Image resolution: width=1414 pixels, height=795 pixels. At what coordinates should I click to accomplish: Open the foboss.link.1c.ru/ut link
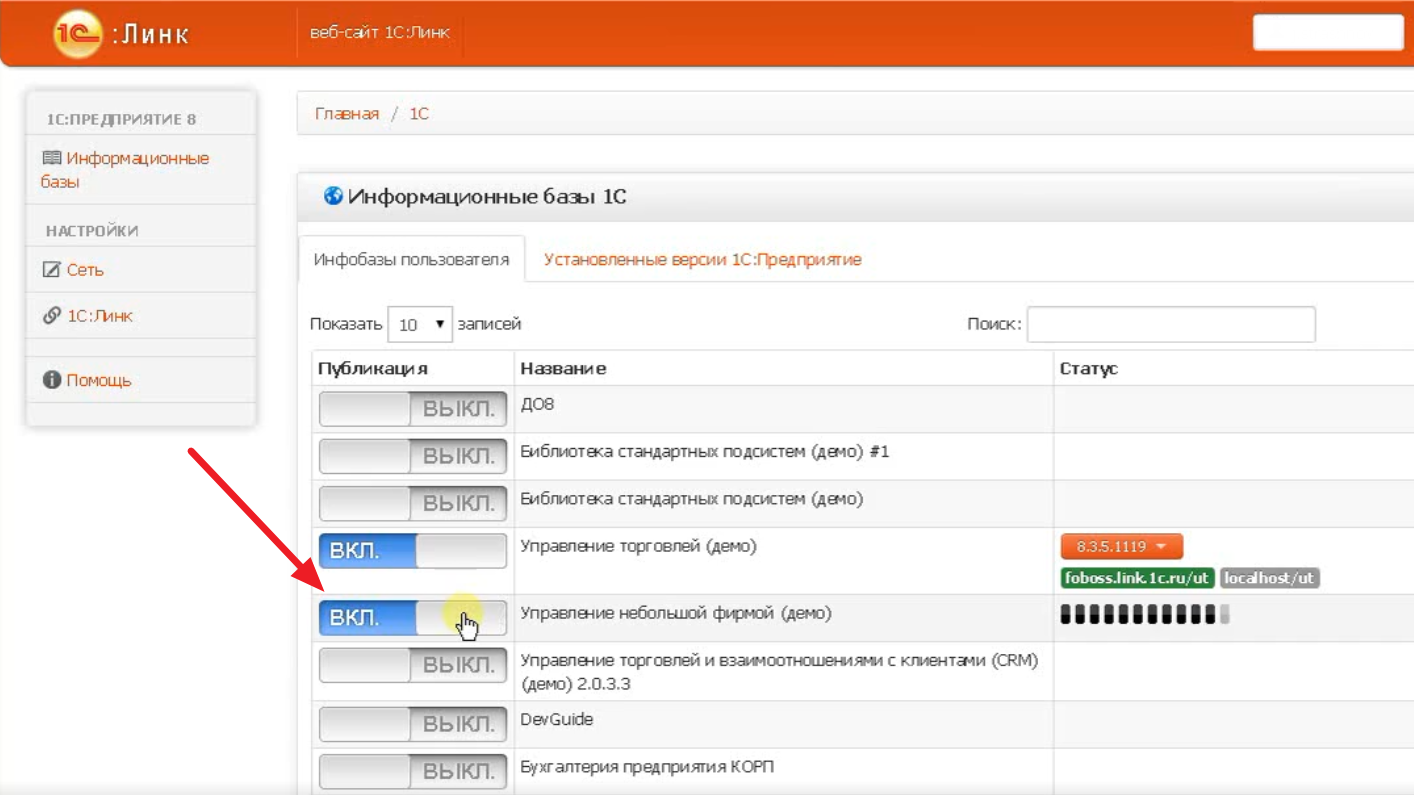click(x=1137, y=578)
